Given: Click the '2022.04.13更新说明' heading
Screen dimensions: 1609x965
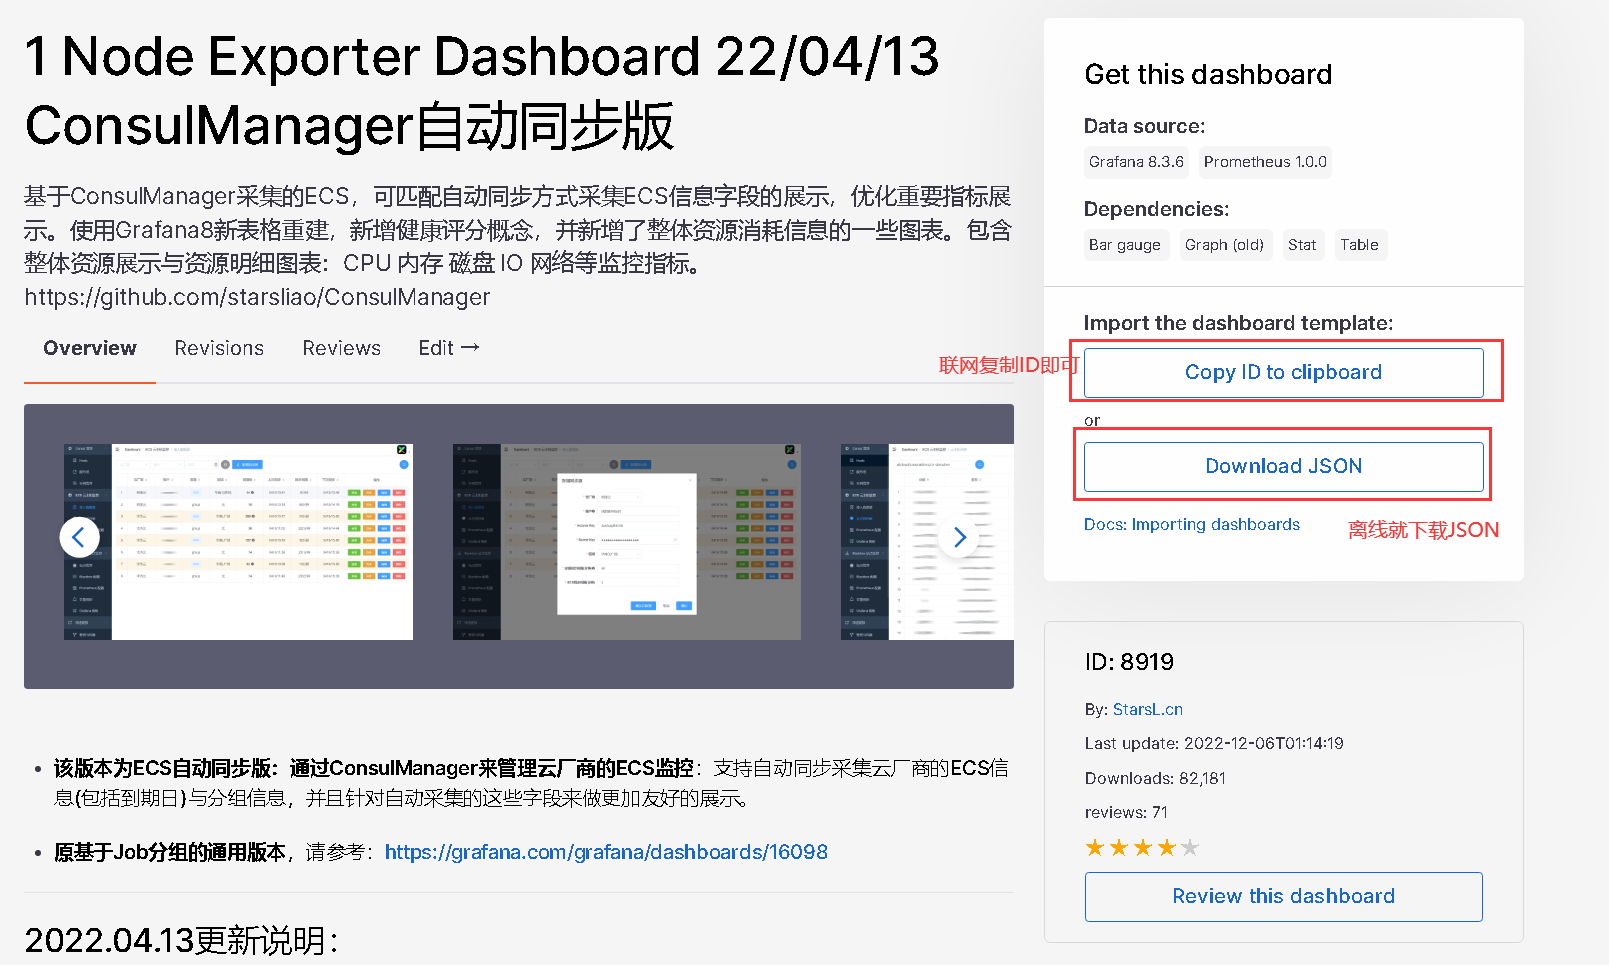Looking at the screenshot, I should [x=182, y=941].
